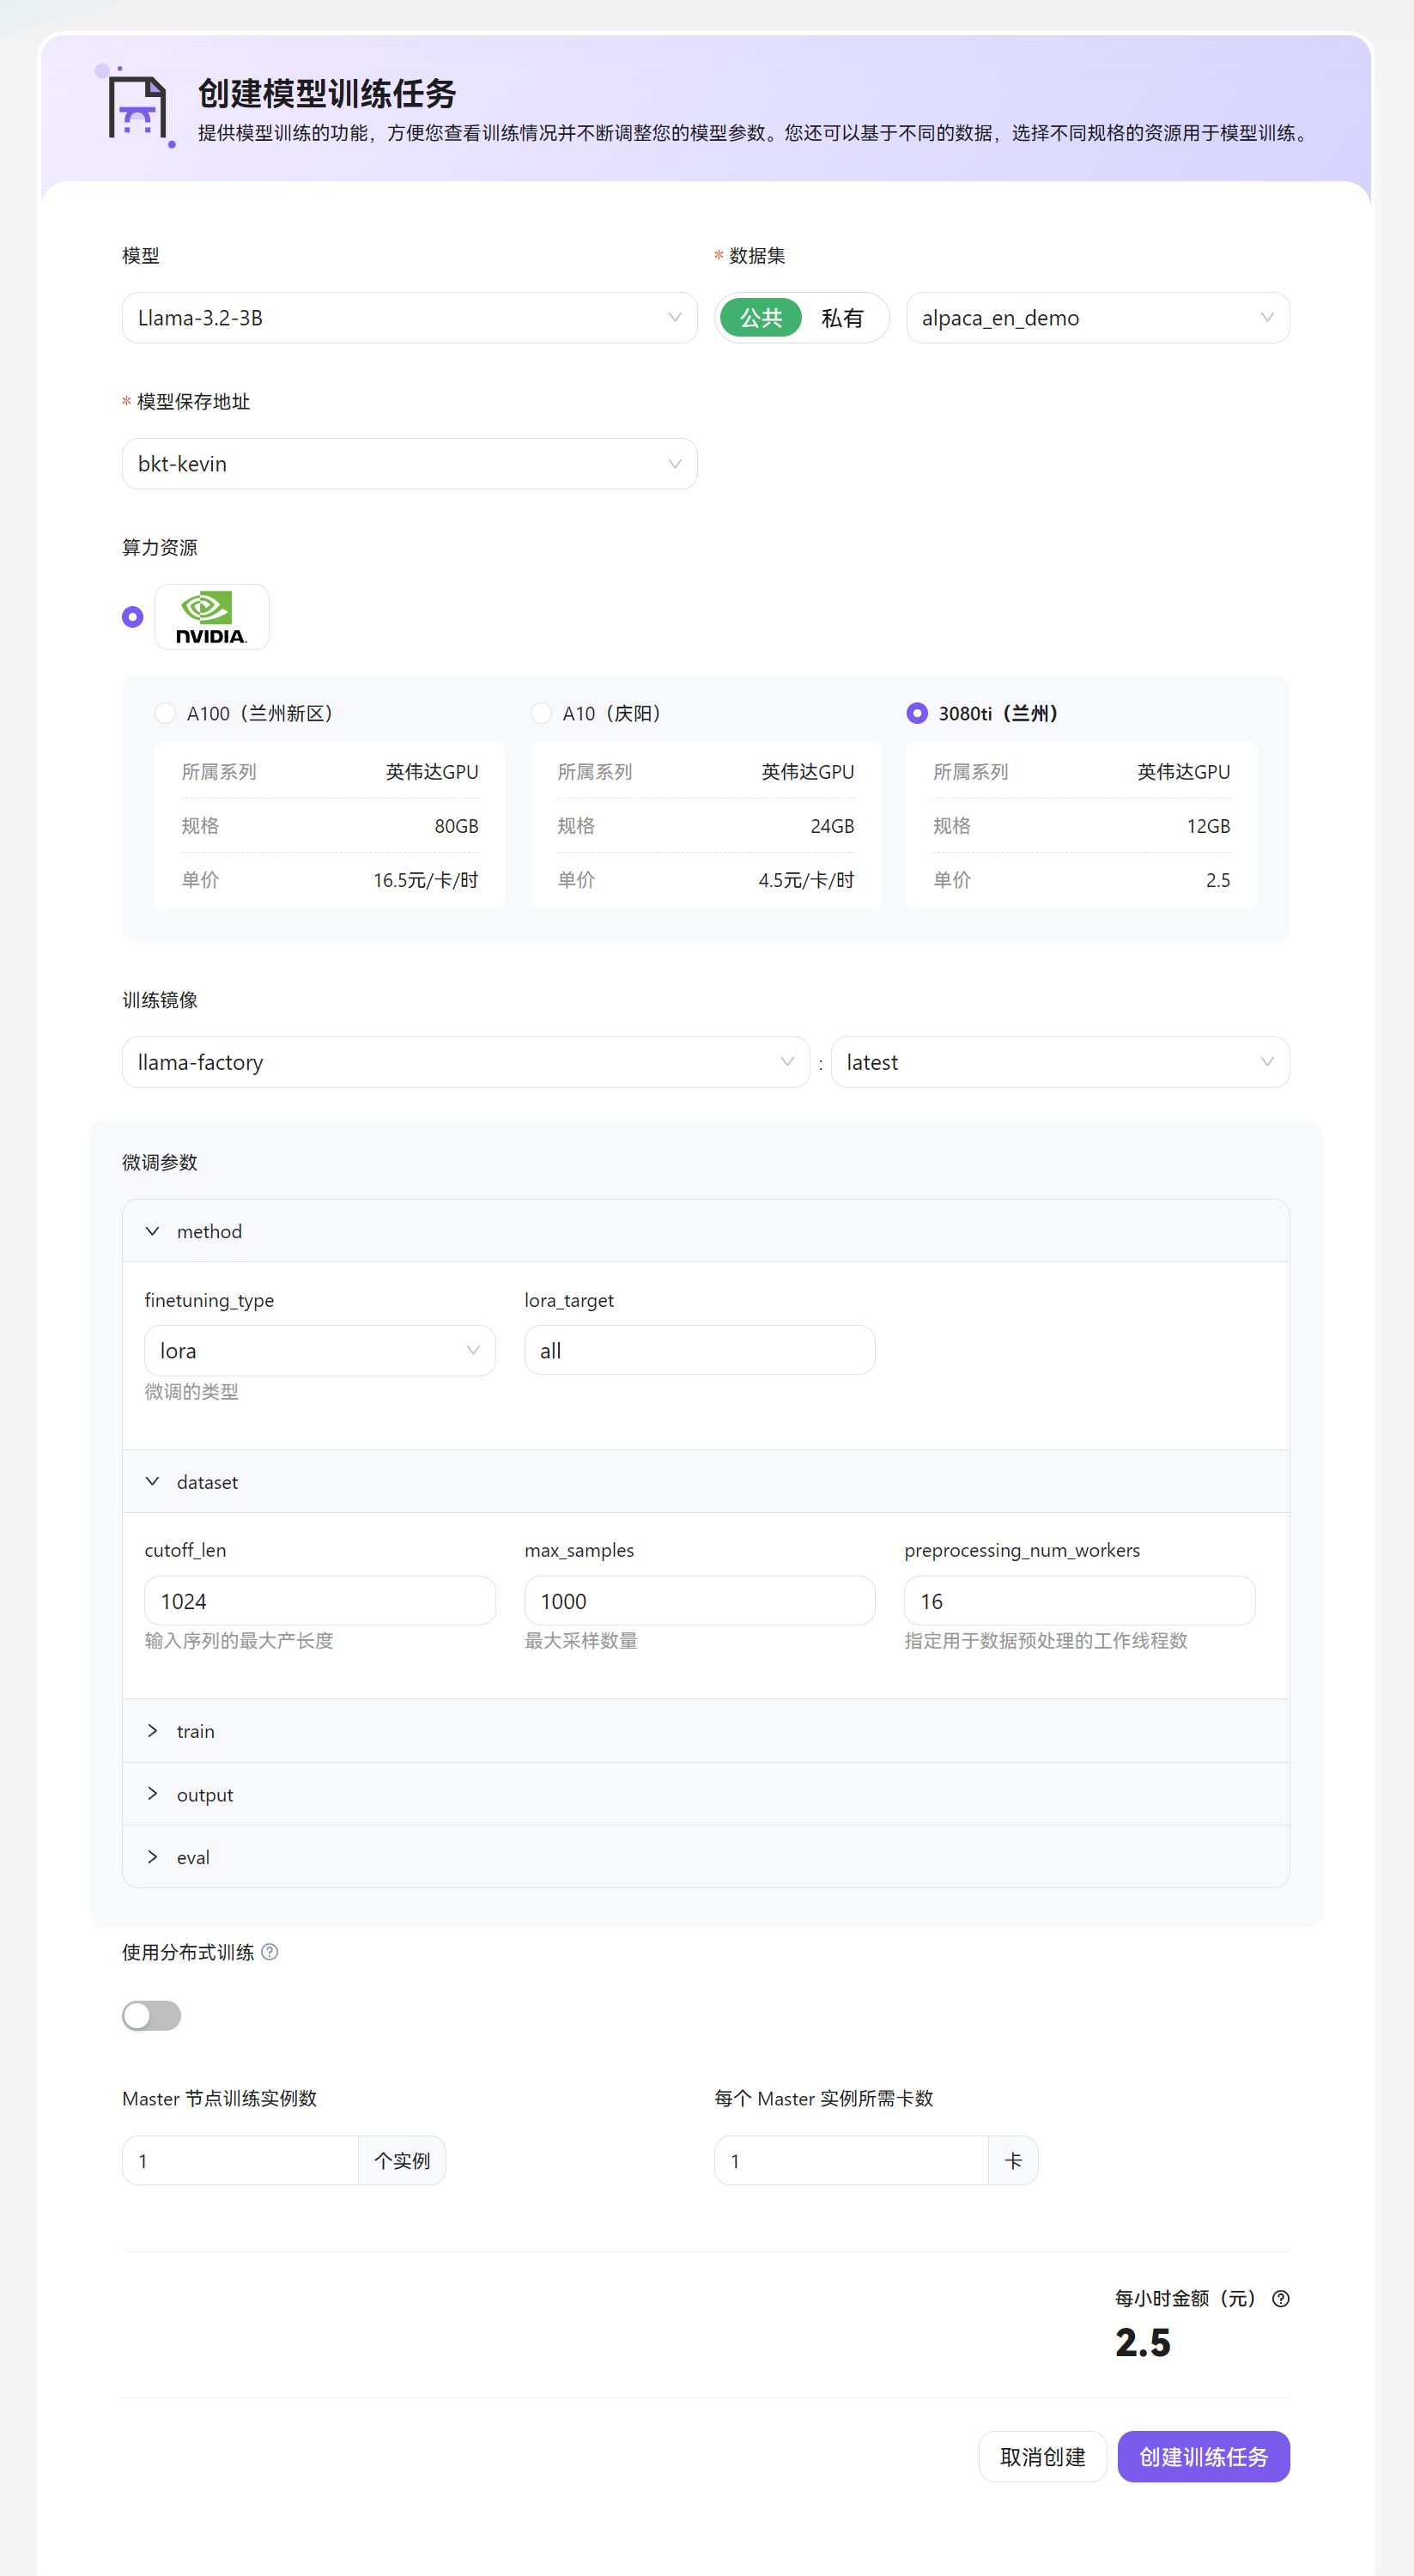Click the 指定用于数据预处理的工作线程数 hint
The width and height of the screenshot is (1414, 2576).
click(x=1046, y=1641)
